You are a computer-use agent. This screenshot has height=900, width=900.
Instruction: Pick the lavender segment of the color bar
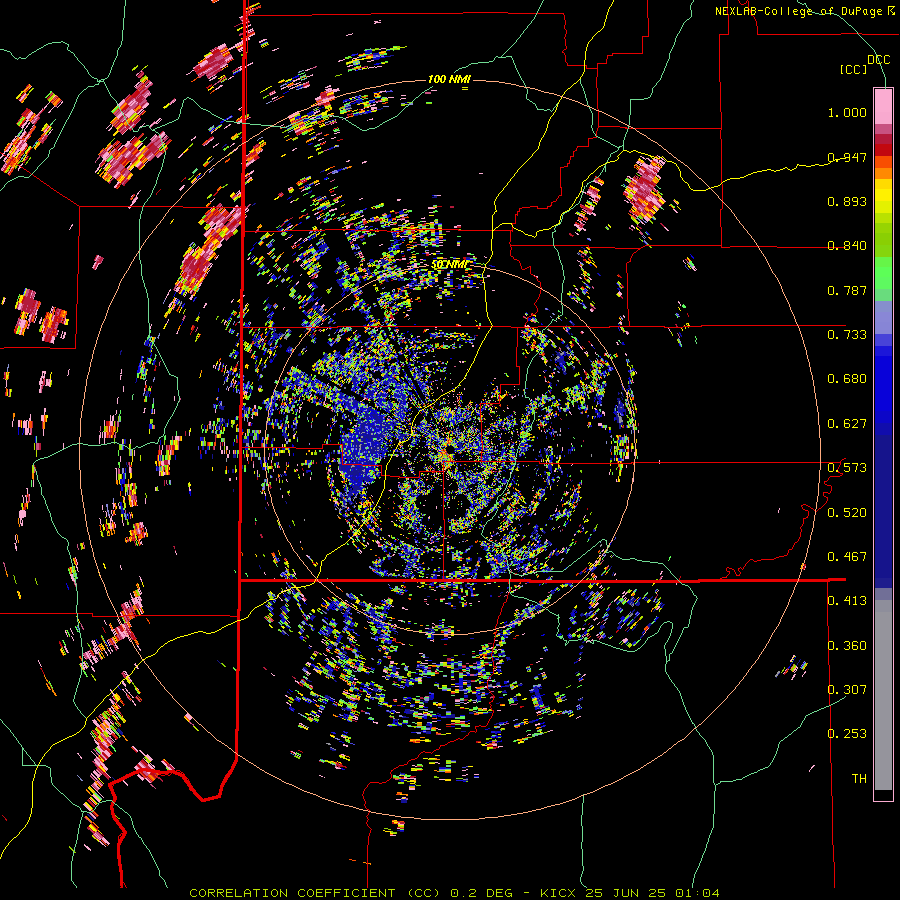883,318
